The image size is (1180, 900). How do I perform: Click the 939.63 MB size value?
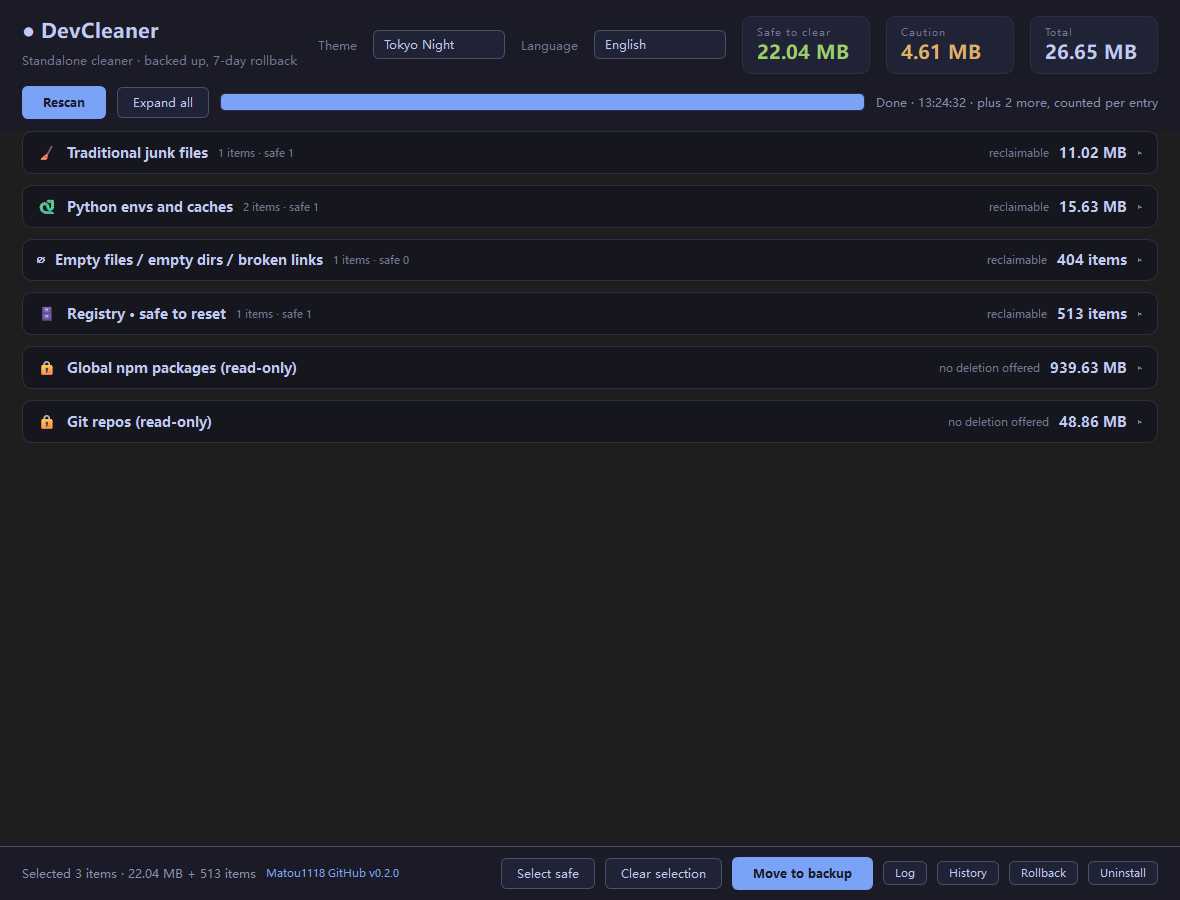click(x=1088, y=368)
